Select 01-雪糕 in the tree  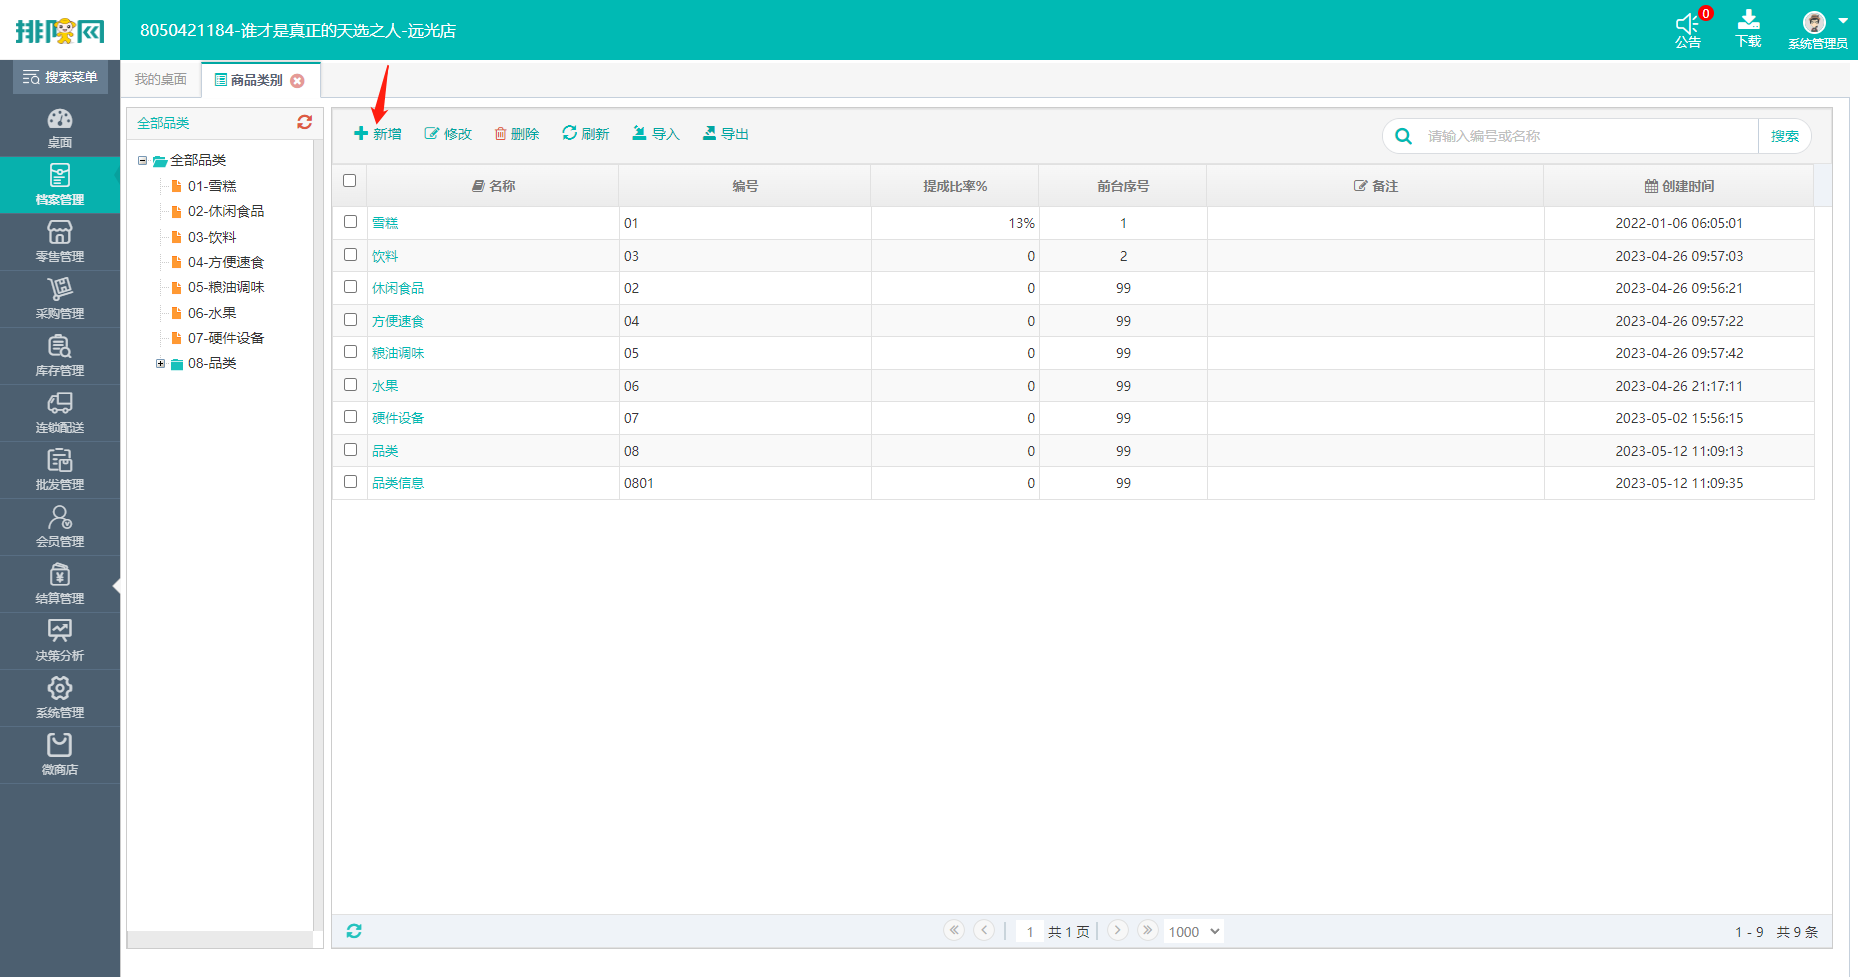[x=212, y=186]
